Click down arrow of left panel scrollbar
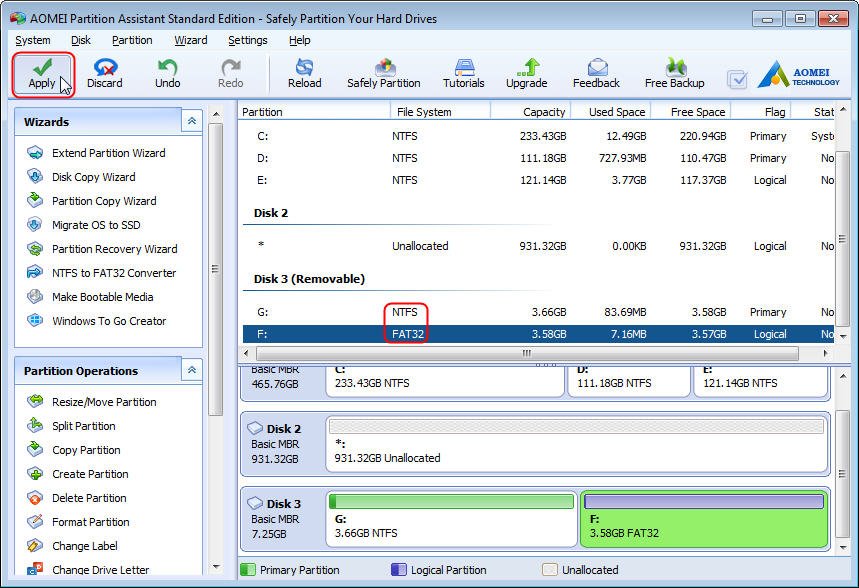859x588 pixels. 216,567
